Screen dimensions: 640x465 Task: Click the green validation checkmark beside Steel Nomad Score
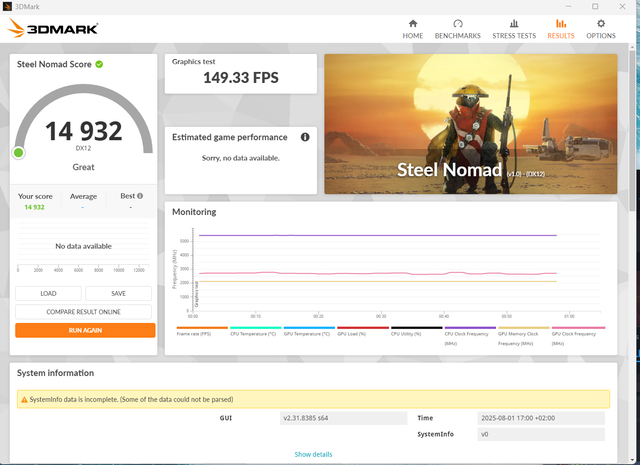tap(99, 64)
